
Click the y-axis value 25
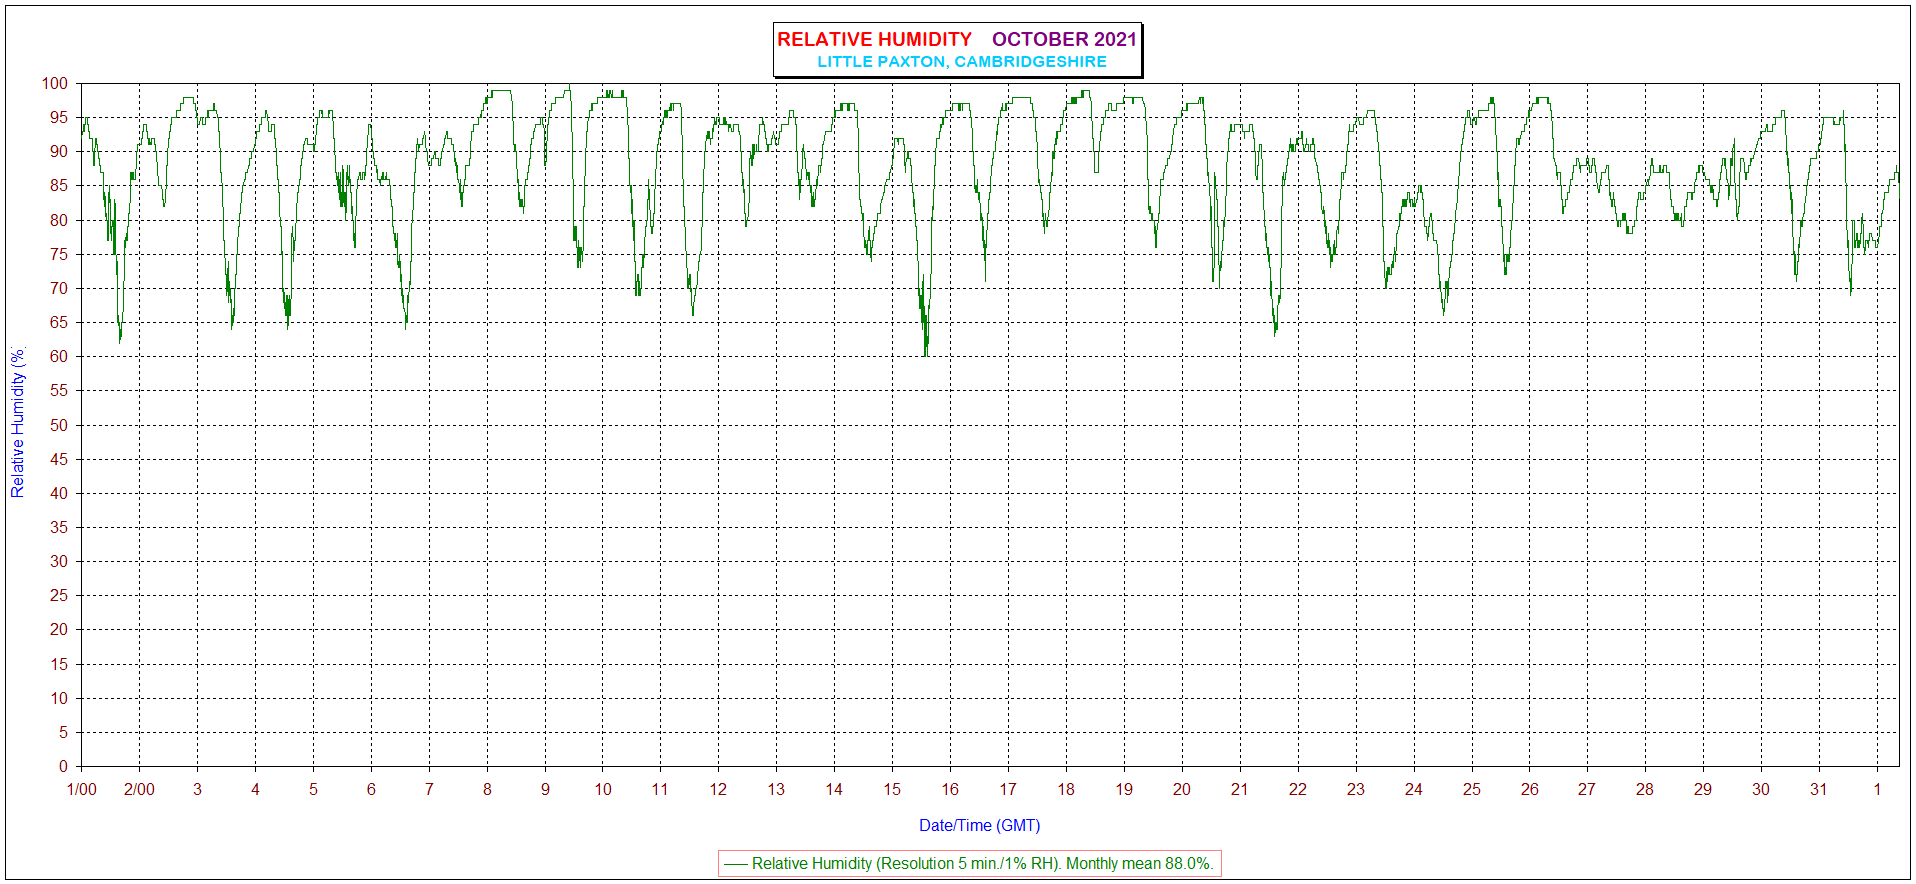tap(59, 596)
